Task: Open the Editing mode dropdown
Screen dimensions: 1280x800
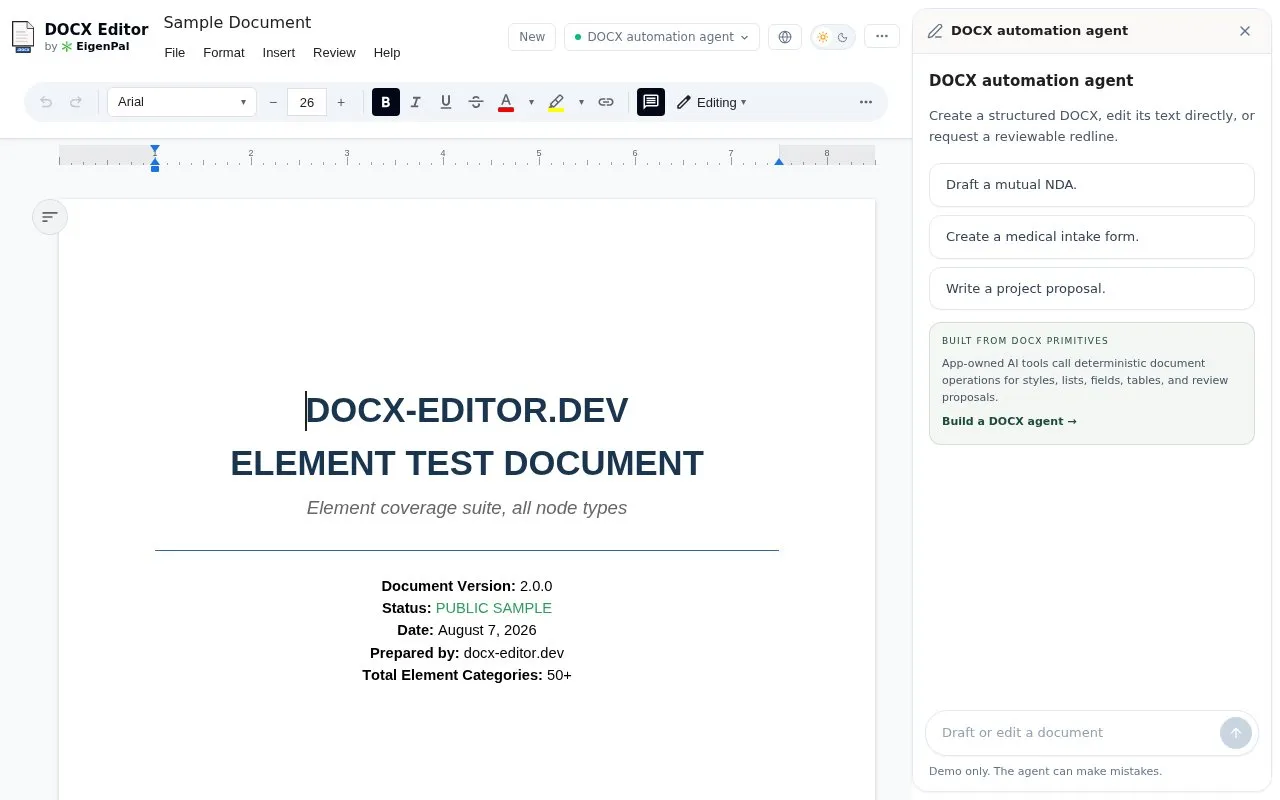Action: 711,102
